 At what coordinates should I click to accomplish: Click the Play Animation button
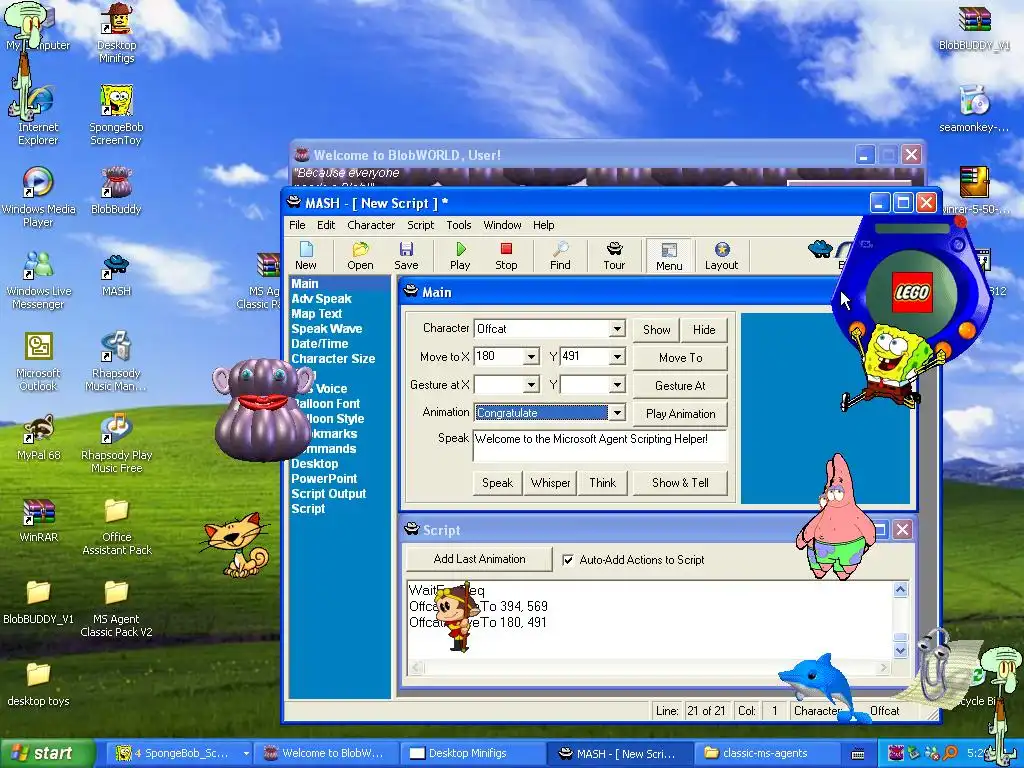pos(680,414)
